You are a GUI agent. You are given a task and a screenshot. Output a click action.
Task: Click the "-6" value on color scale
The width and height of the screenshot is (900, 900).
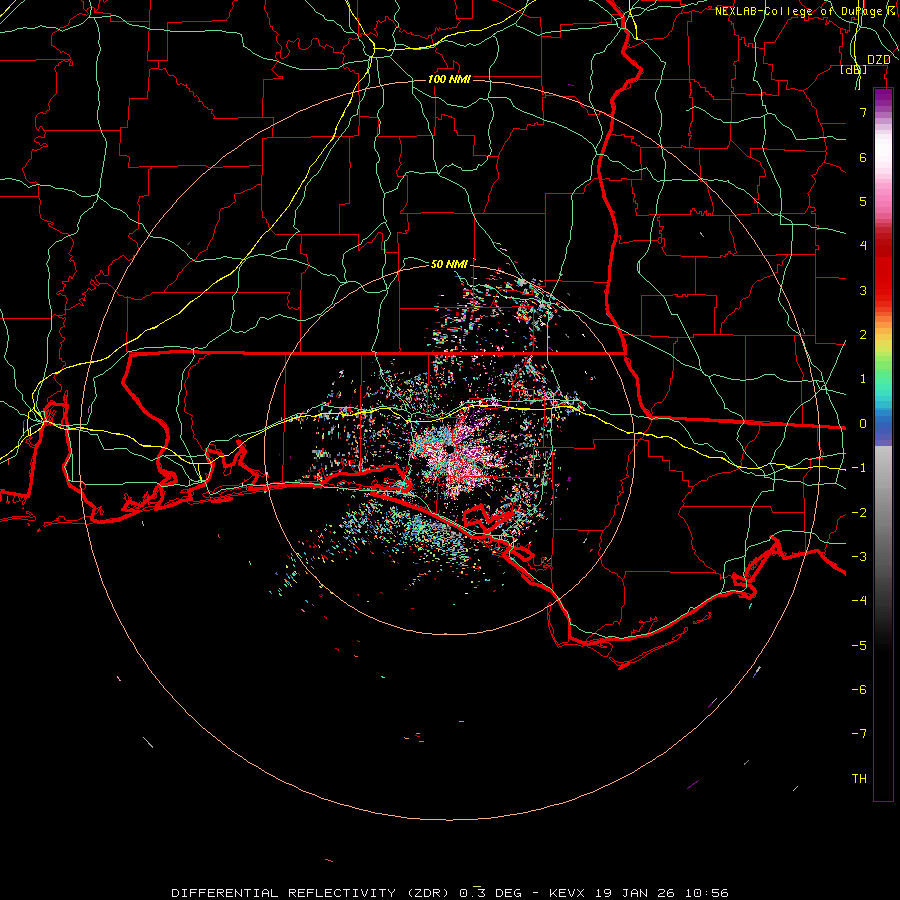859,690
